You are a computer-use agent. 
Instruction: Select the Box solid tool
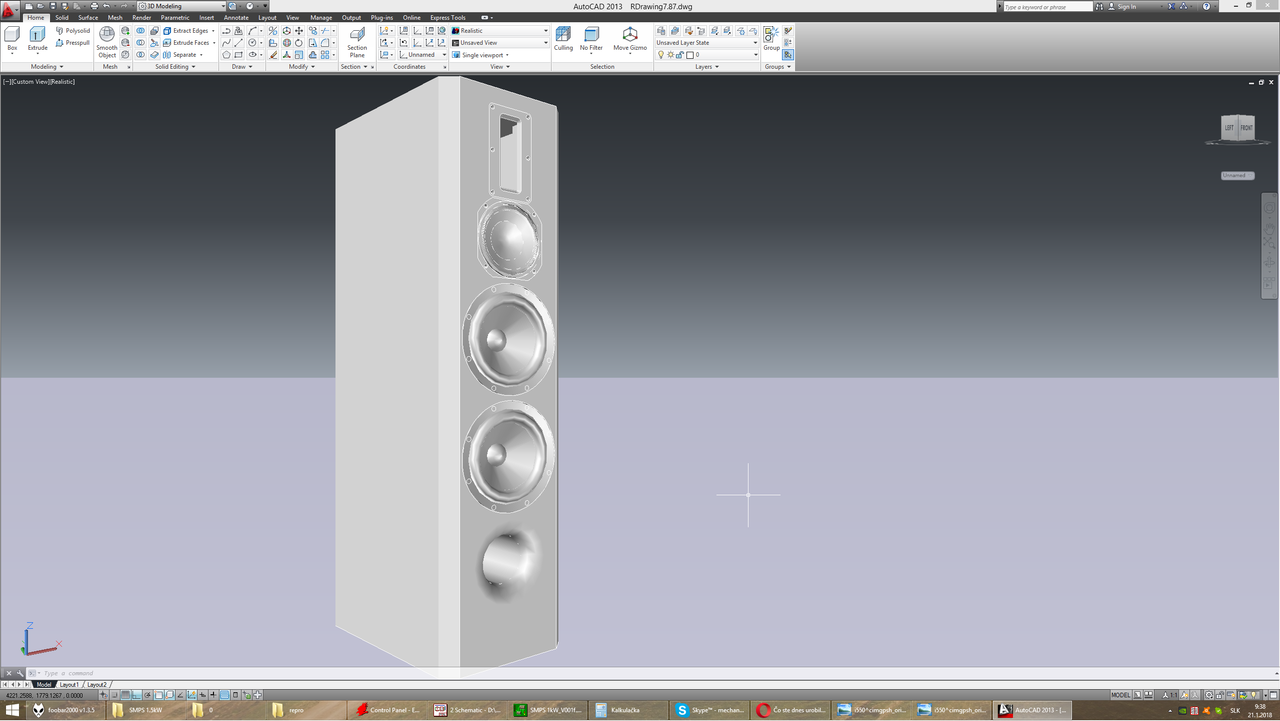click(12, 39)
